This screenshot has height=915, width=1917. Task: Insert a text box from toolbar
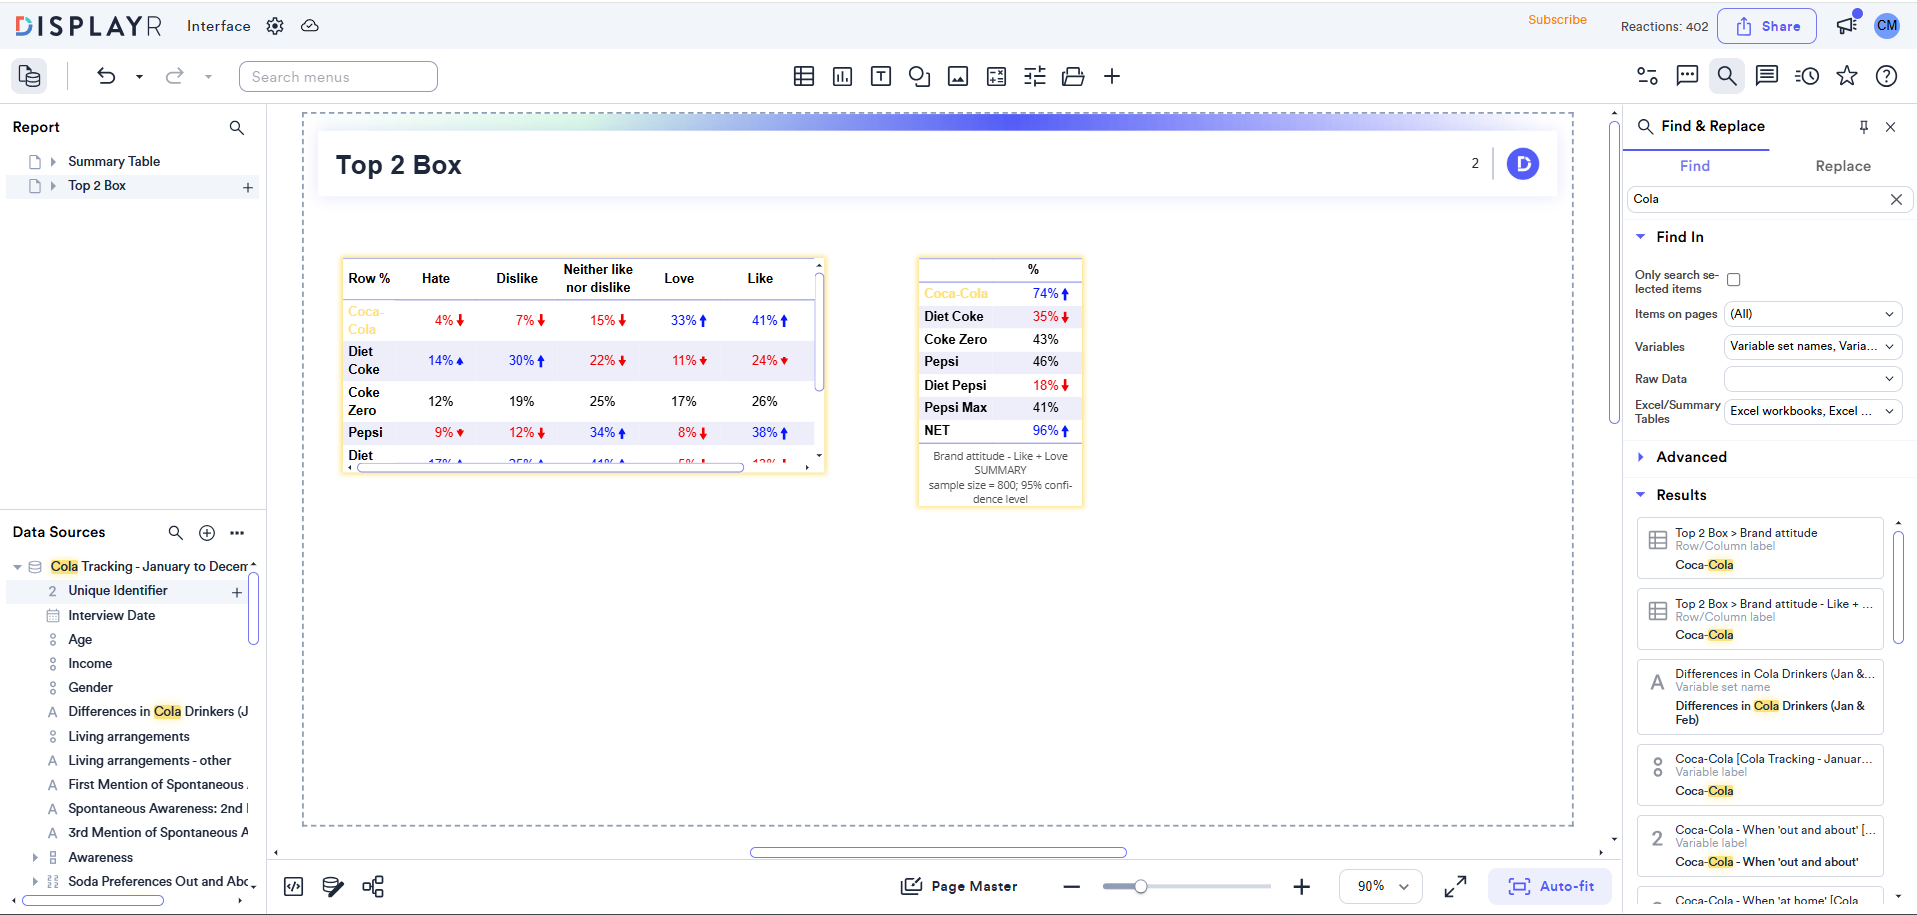pyautogui.click(x=880, y=77)
